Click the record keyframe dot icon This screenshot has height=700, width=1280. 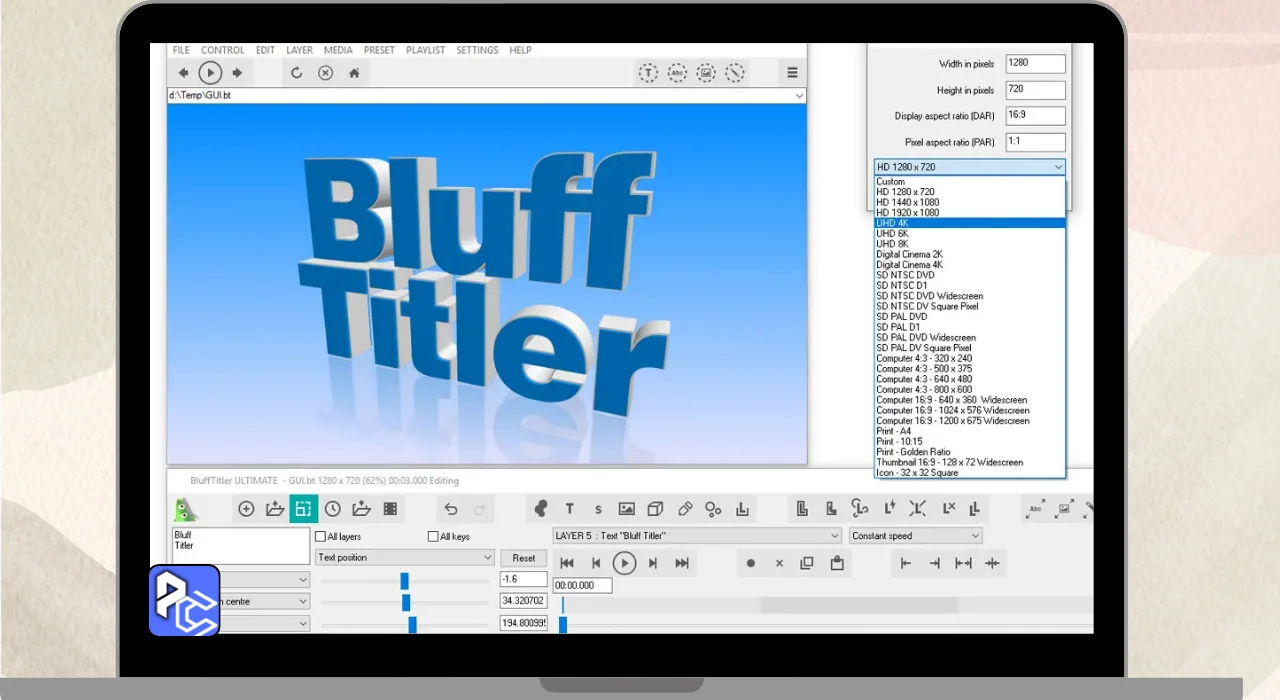pyautogui.click(x=751, y=564)
